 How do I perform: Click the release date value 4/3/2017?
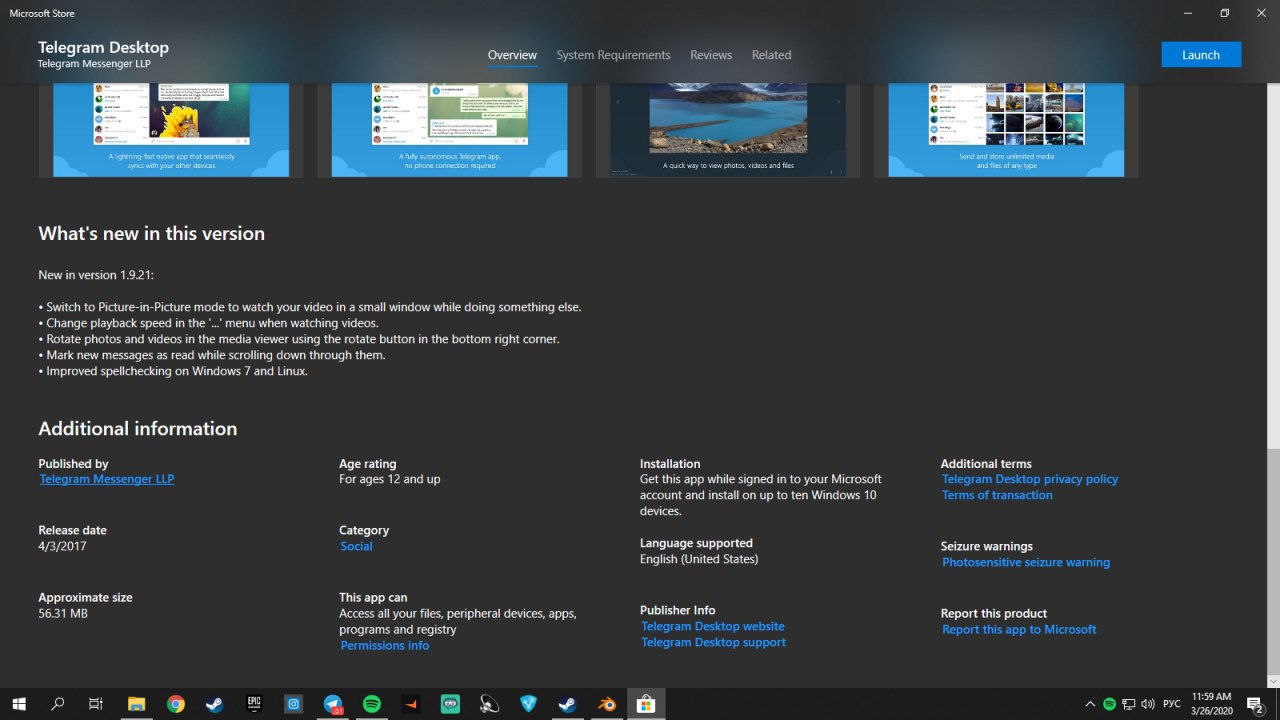pos(60,546)
